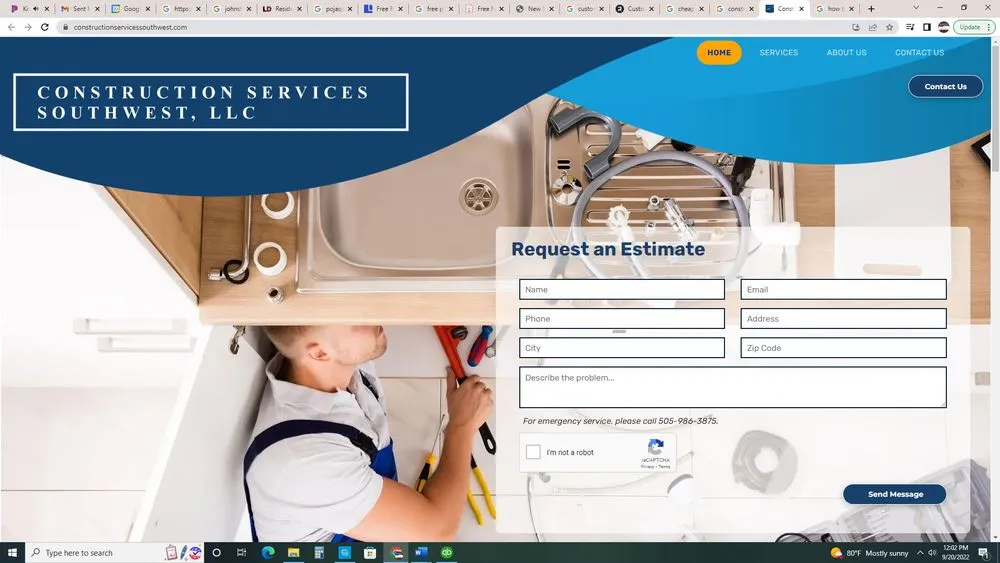The image size is (1000, 563).
Task: Click the browser back arrow
Action: 11,27
